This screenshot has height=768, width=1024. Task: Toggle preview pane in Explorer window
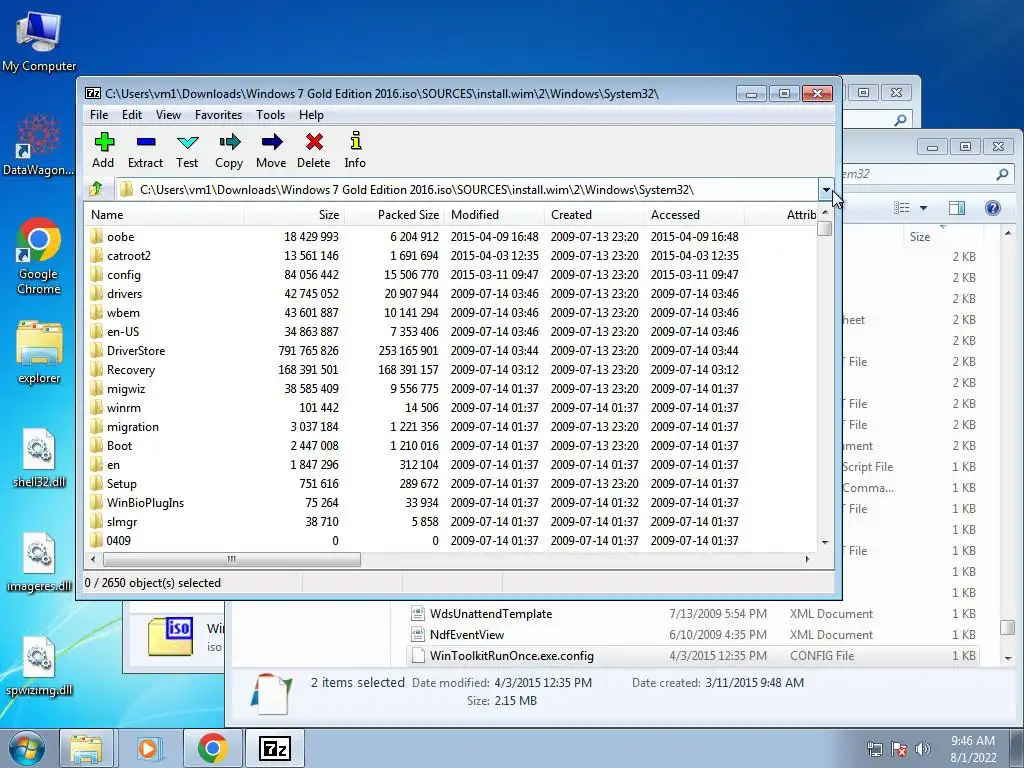[957, 208]
